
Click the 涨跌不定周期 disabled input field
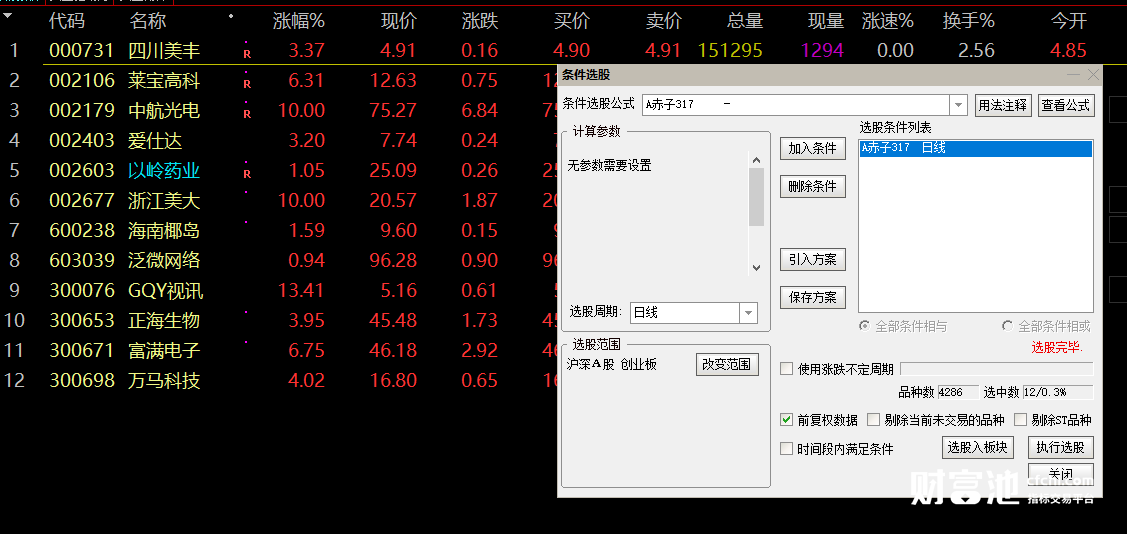997,369
